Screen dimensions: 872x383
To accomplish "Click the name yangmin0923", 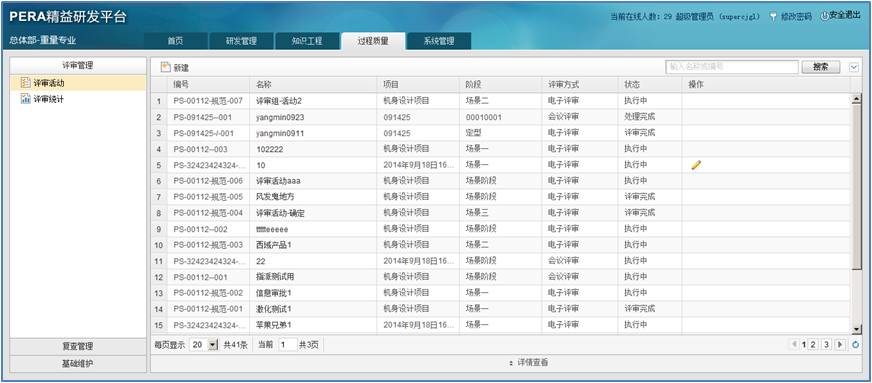I will [x=280, y=117].
